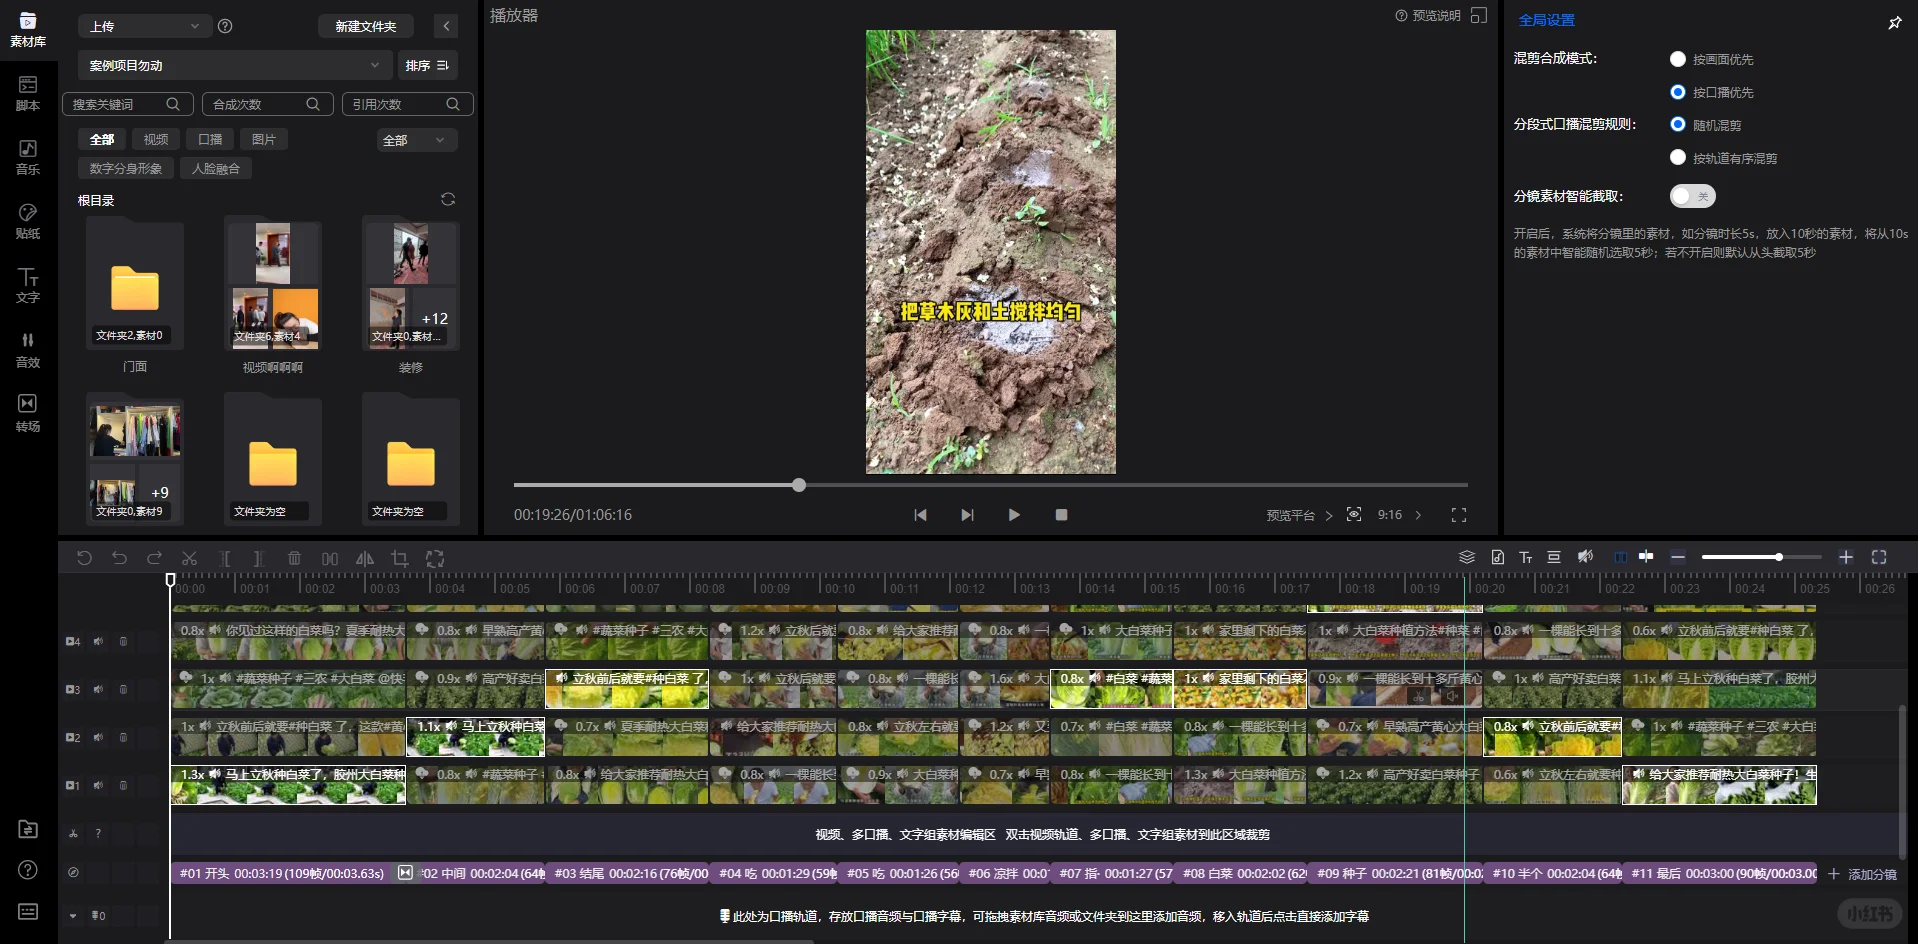The height and width of the screenshot is (944, 1918).
Task: Click the redo arrow in timeline toolbar
Action: (154, 558)
